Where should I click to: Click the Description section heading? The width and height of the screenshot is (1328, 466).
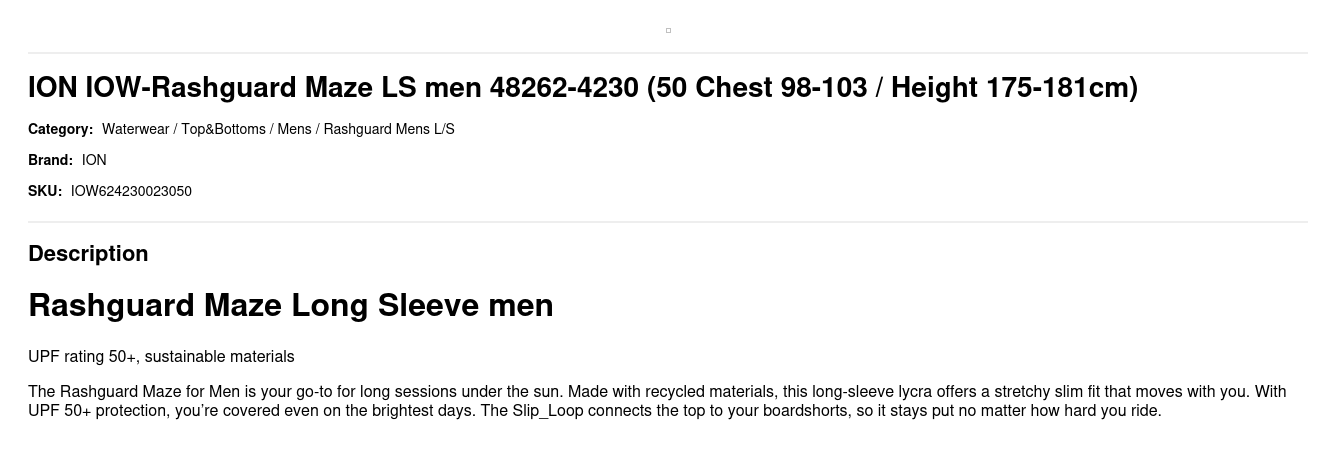point(88,254)
